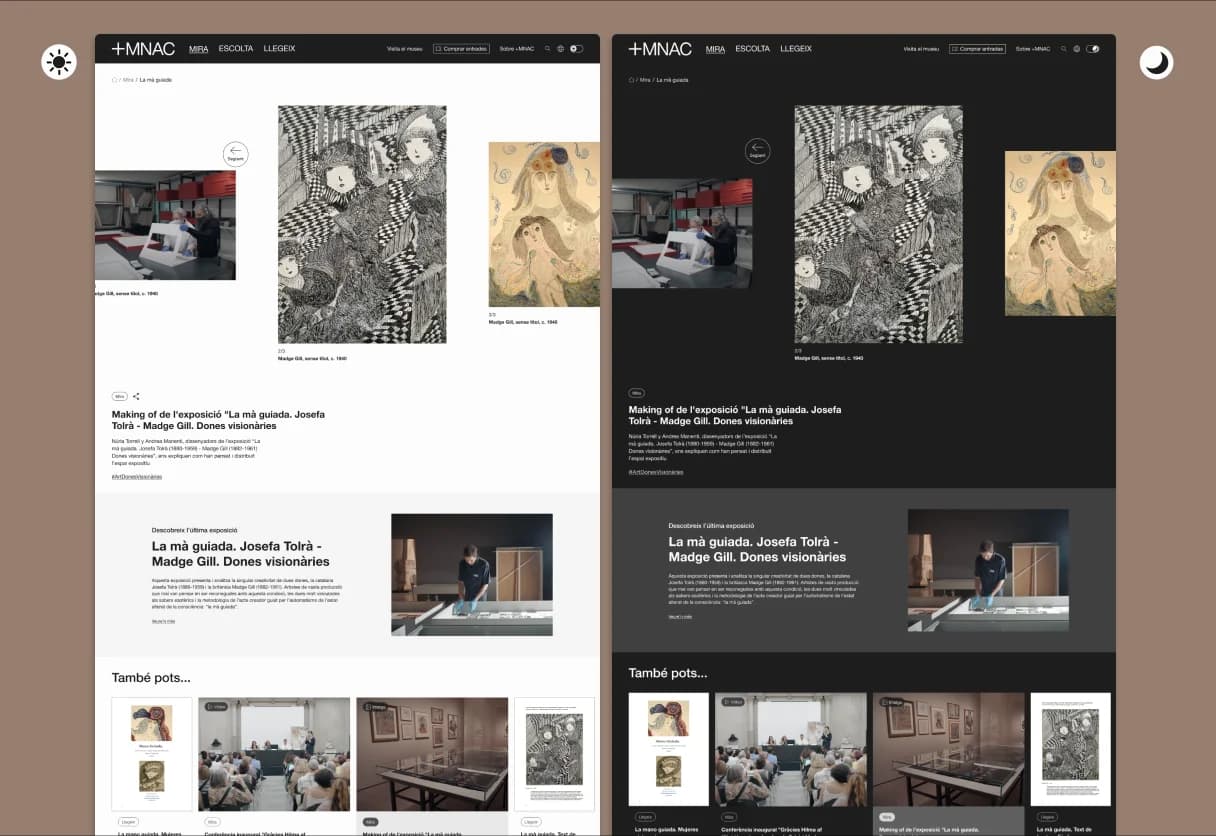Click the Mira tag pill above dark title
Viewport: 1216px width, 836px height.
click(636, 394)
